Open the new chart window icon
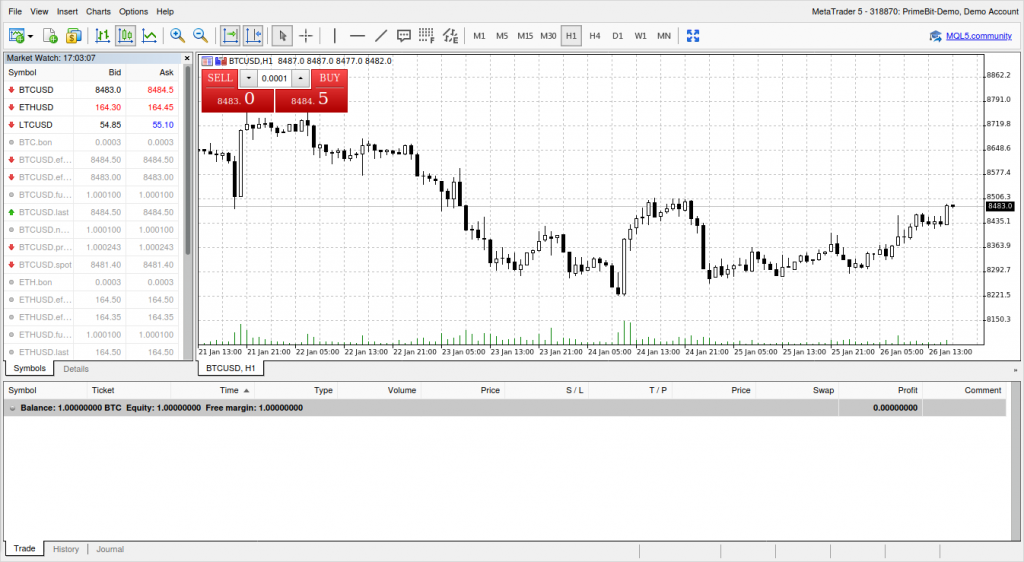 16,36
